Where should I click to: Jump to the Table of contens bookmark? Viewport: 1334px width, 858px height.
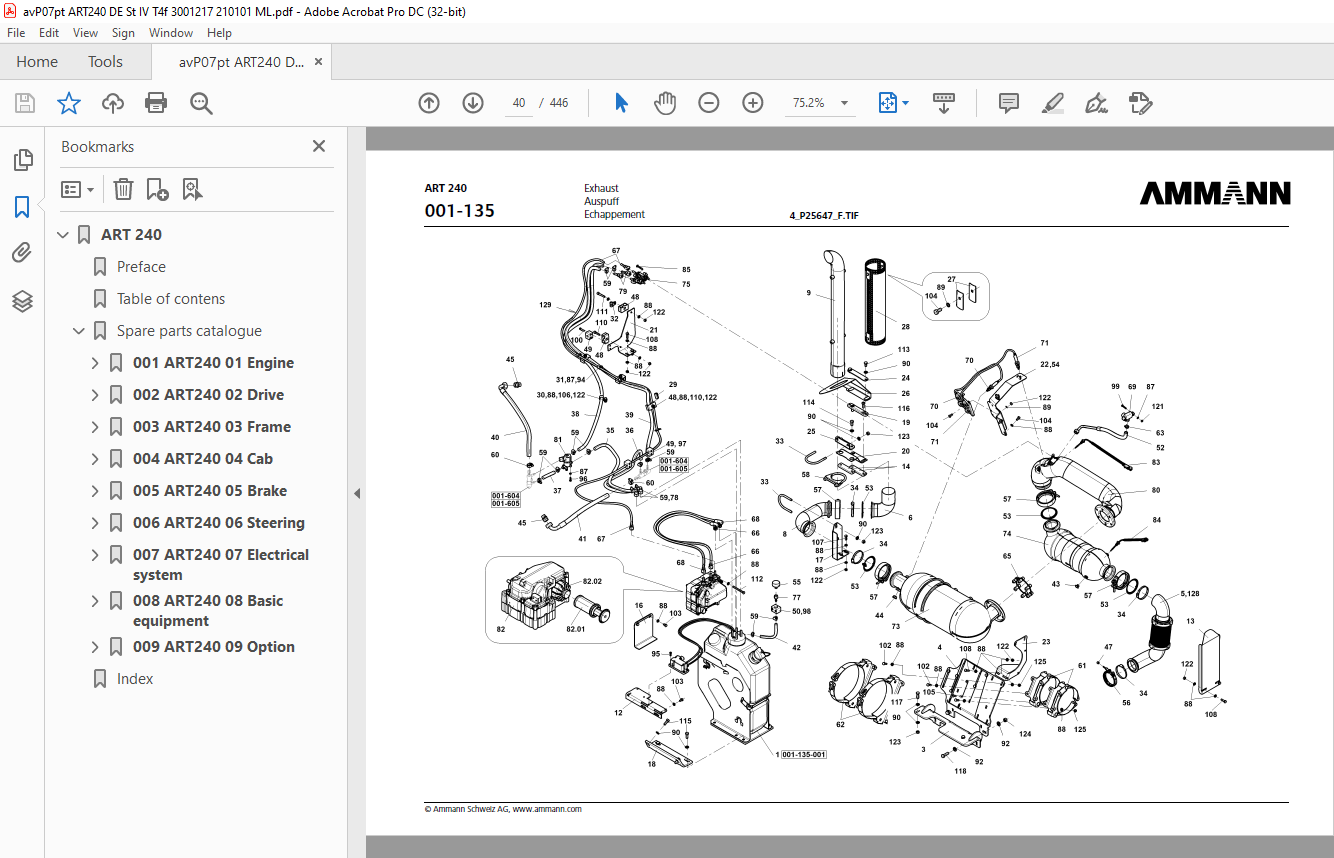171,299
